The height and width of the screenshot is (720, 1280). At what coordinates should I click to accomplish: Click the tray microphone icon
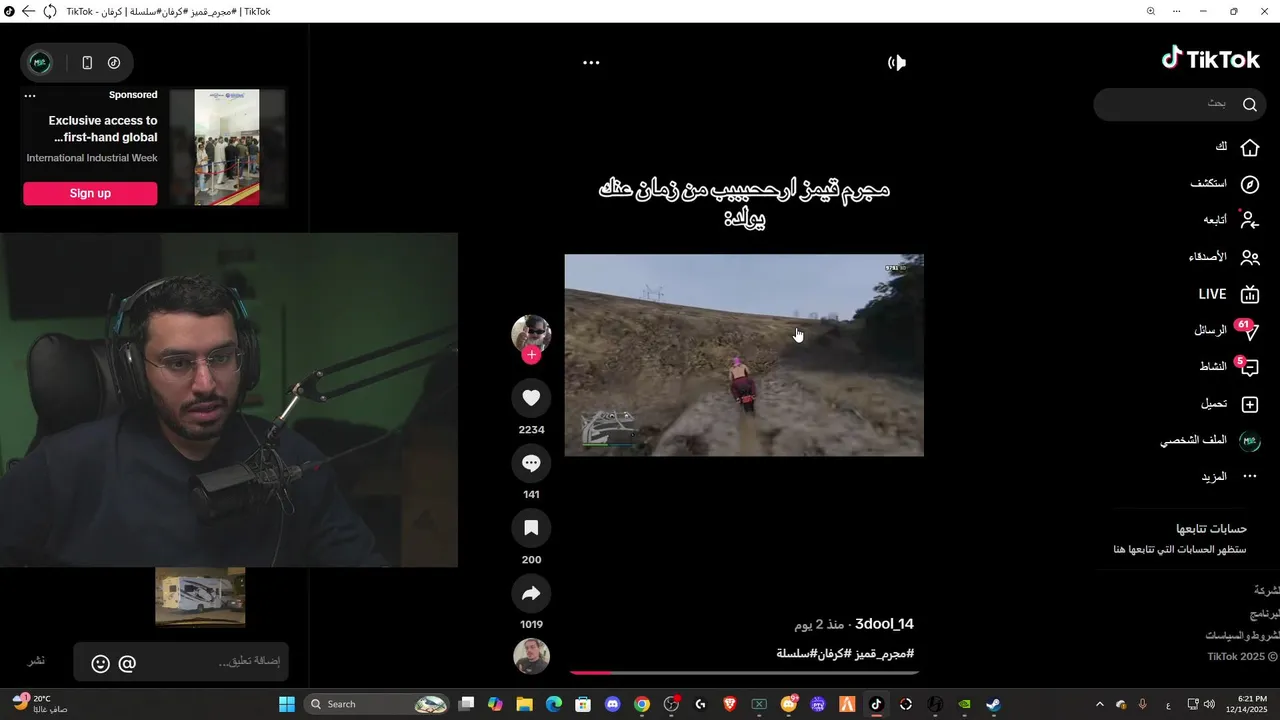[1143, 704]
